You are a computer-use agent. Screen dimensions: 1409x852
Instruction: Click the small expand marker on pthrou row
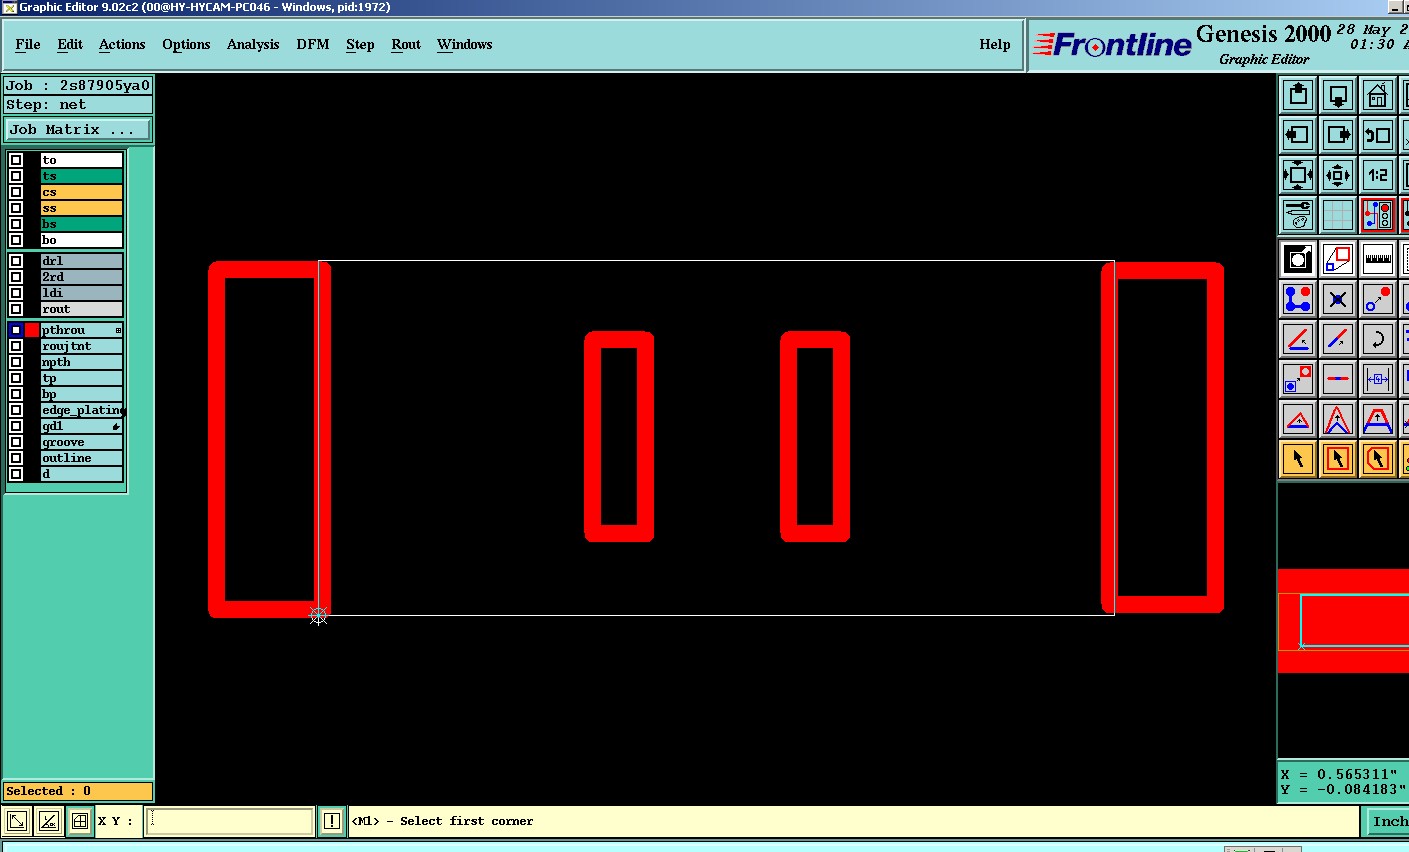click(118, 330)
